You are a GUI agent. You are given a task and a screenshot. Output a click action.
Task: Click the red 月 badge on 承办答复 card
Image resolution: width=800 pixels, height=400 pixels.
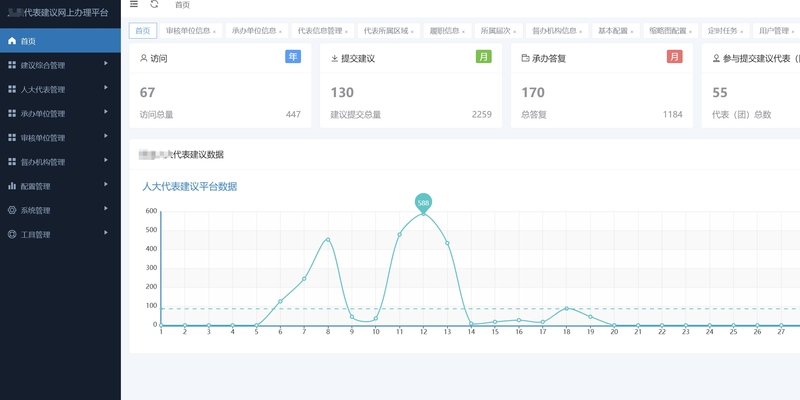[x=675, y=57]
